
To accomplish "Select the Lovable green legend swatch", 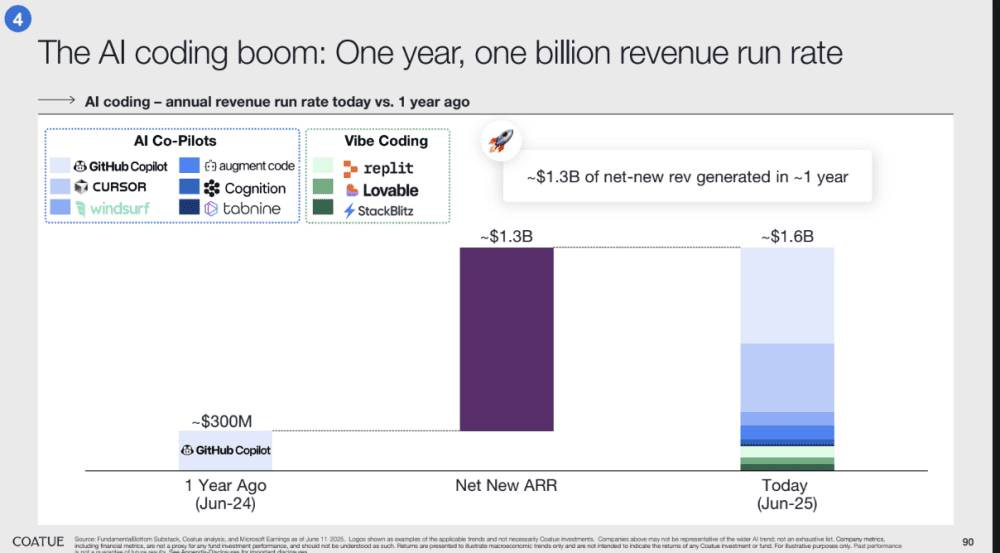I will (323, 186).
